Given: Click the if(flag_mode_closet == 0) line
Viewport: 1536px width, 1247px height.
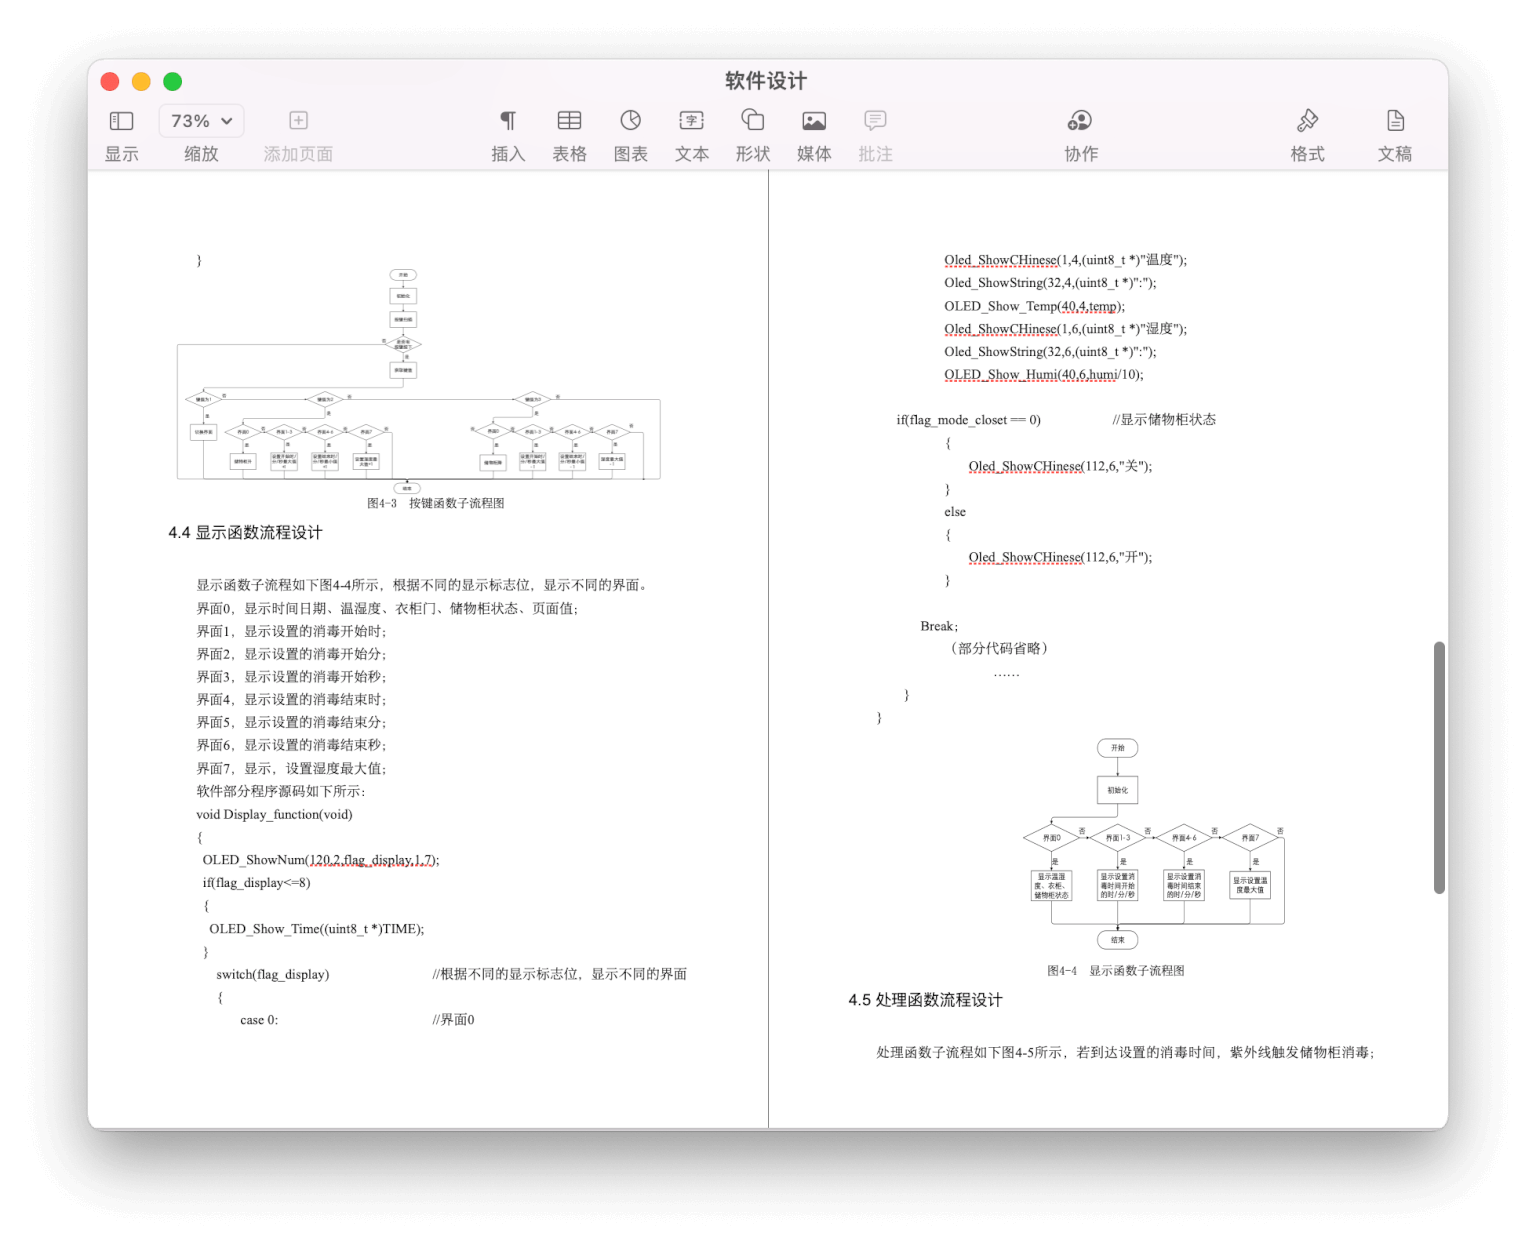Looking at the screenshot, I should 968,420.
